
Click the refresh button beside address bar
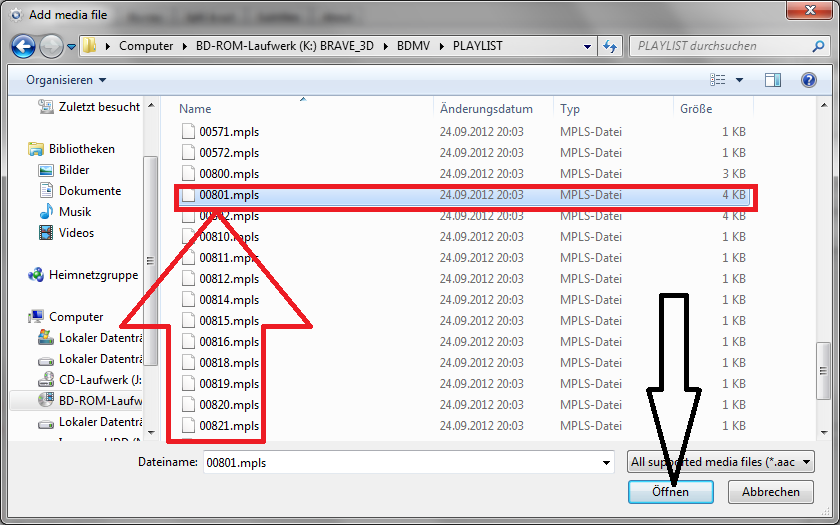610,46
